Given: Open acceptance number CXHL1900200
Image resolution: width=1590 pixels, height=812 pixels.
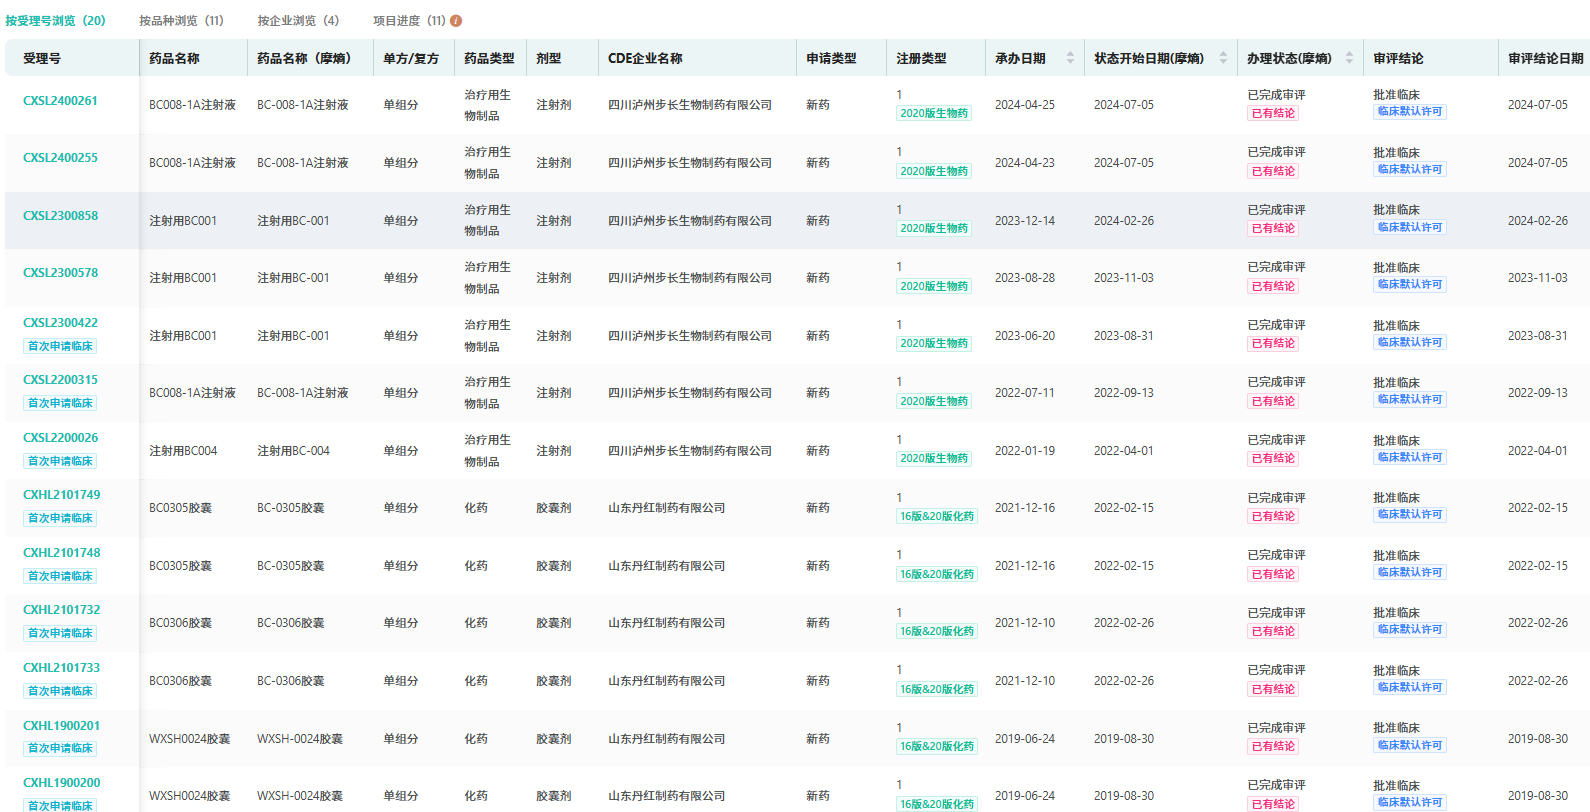Looking at the screenshot, I should (62, 783).
